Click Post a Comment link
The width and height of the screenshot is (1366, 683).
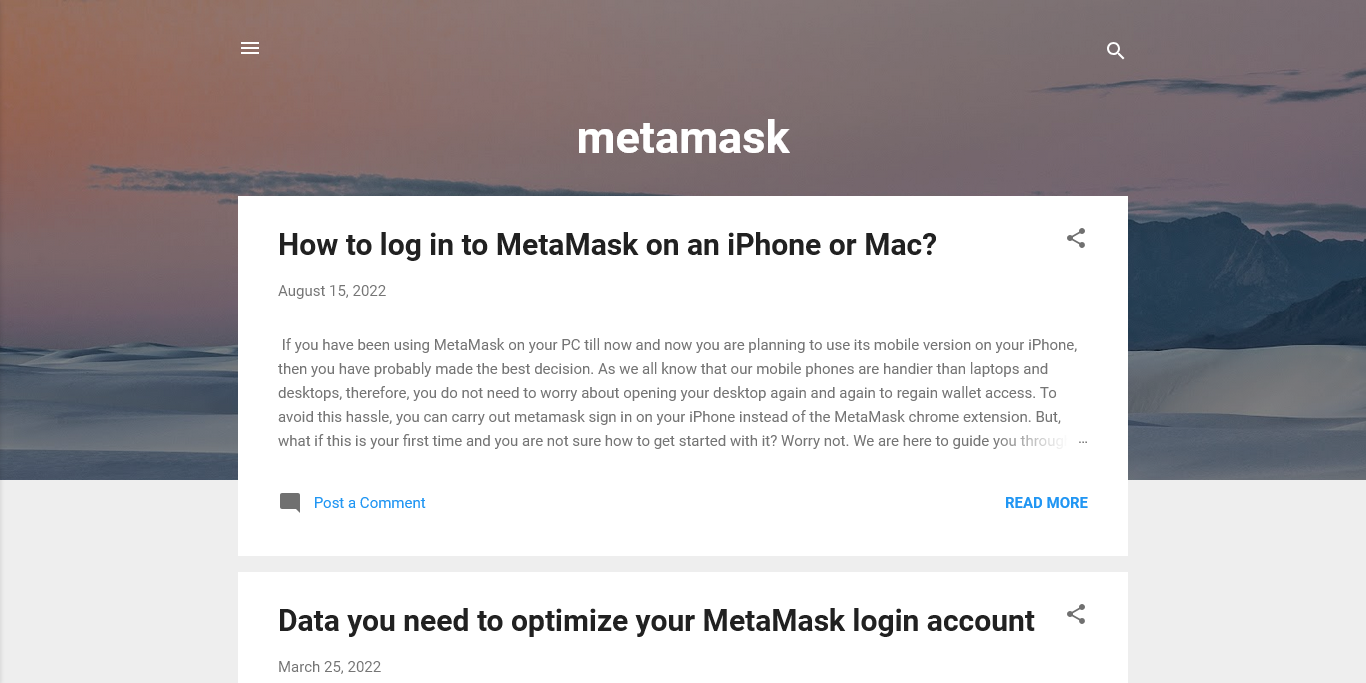click(x=369, y=503)
